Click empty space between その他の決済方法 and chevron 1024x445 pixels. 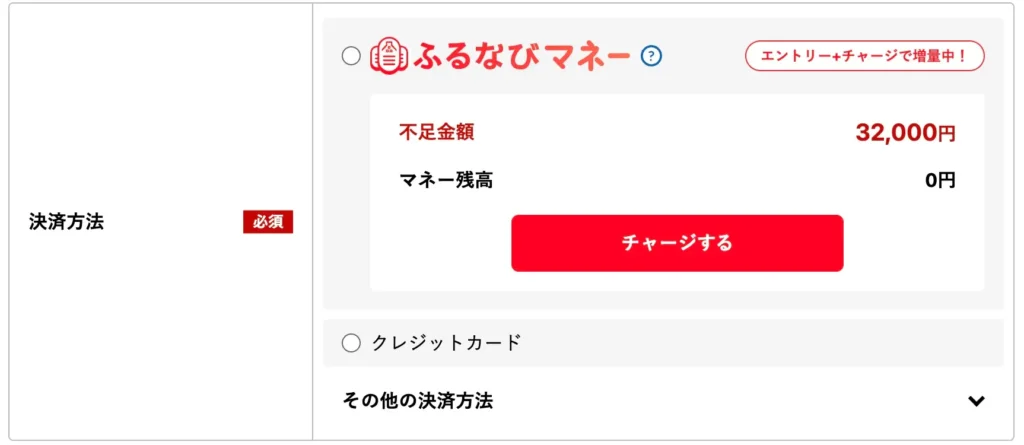(730, 401)
